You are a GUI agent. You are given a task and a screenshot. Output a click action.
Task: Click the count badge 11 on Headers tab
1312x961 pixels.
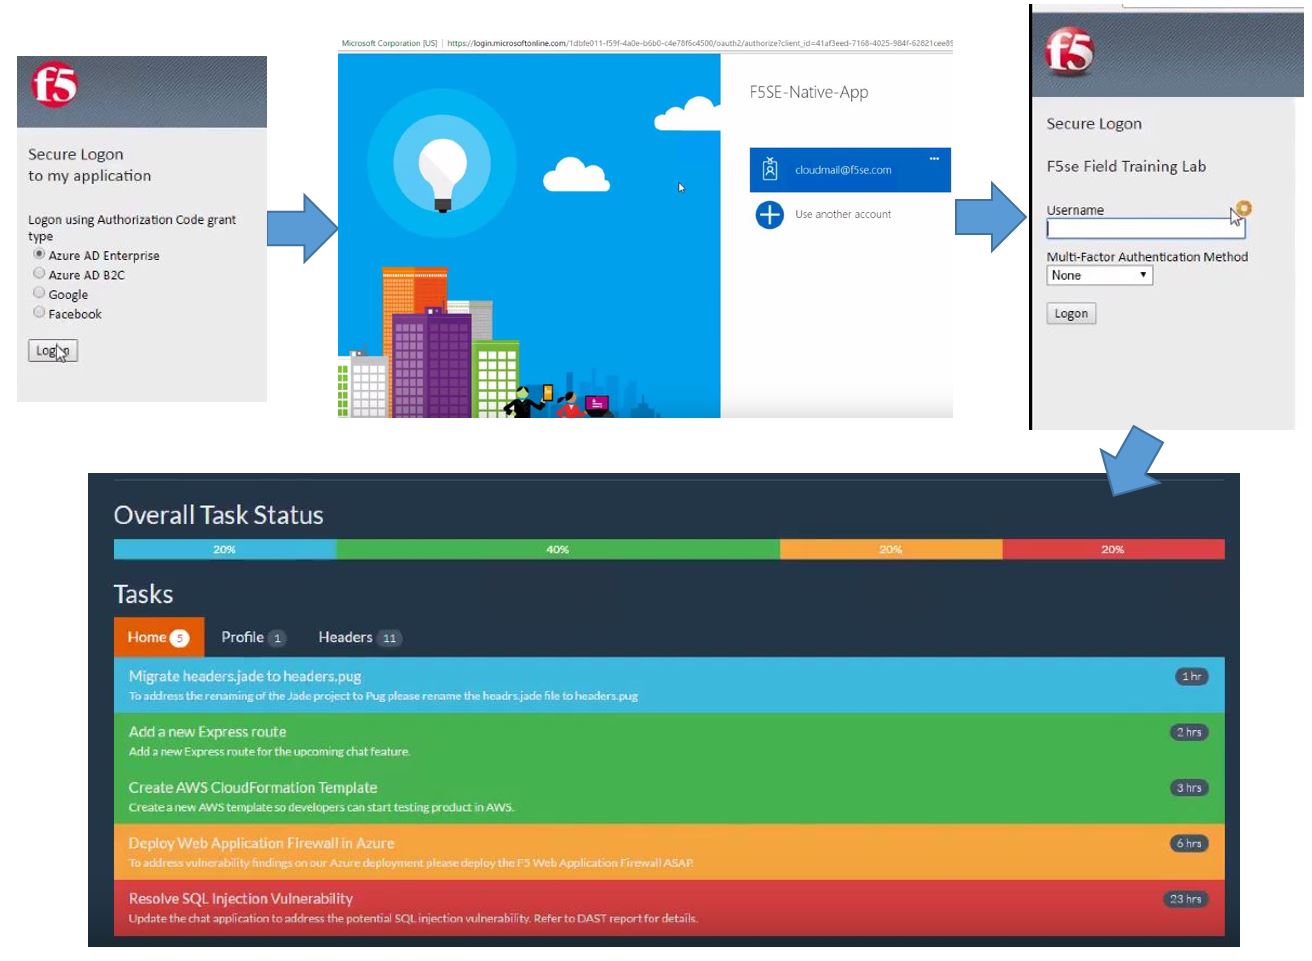tap(389, 638)
